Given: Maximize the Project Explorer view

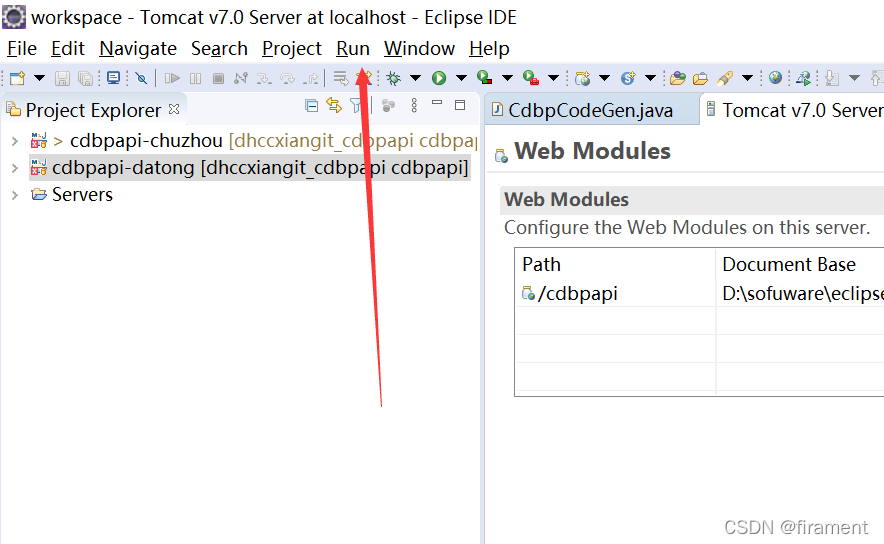Looking at the screenshot, I should pos(460,105).
